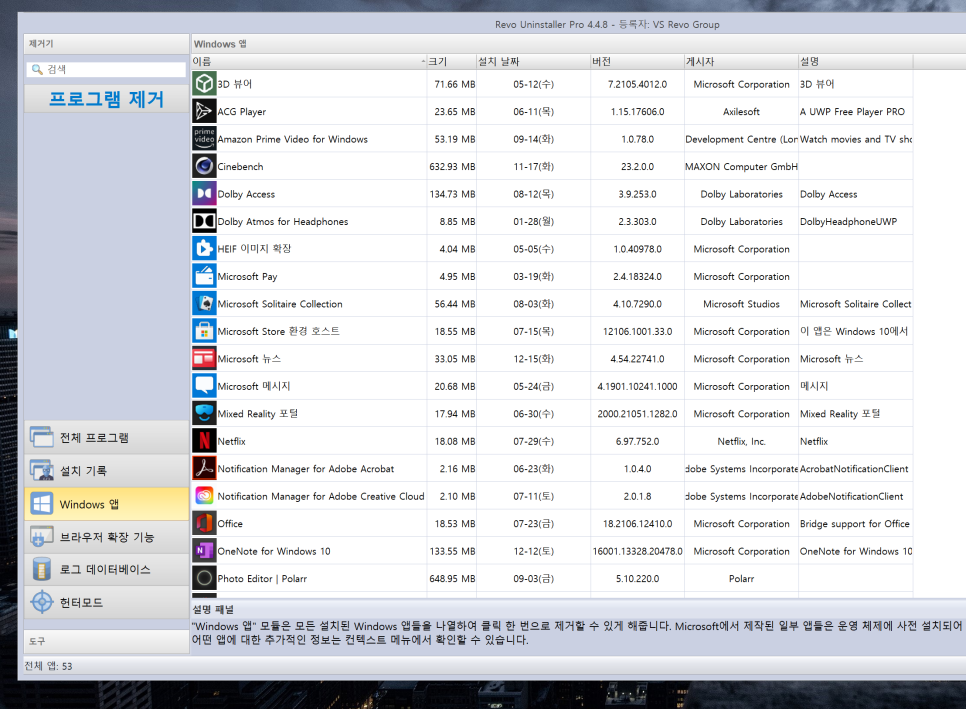Click the Microsoft Solitaire Collection icon
The height and width of the screenshot is (709, 966).
pyautogui.click(x=204, y=304)
